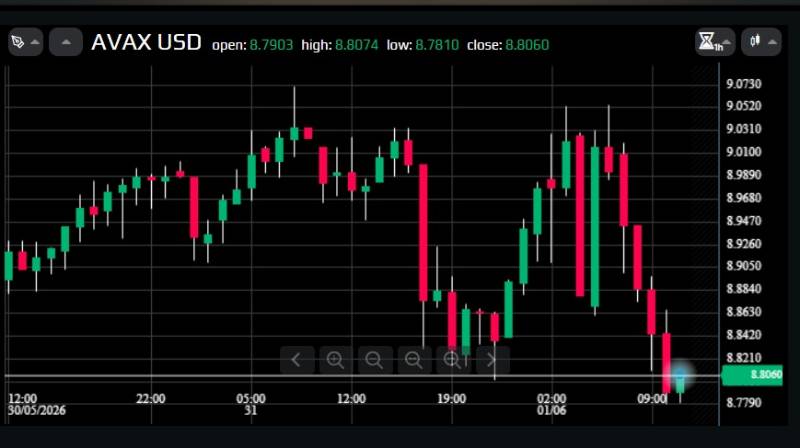Open the 1h timeframe hourglass dropdown
This screenshot has height=448, width=800.
coord(715,42)
